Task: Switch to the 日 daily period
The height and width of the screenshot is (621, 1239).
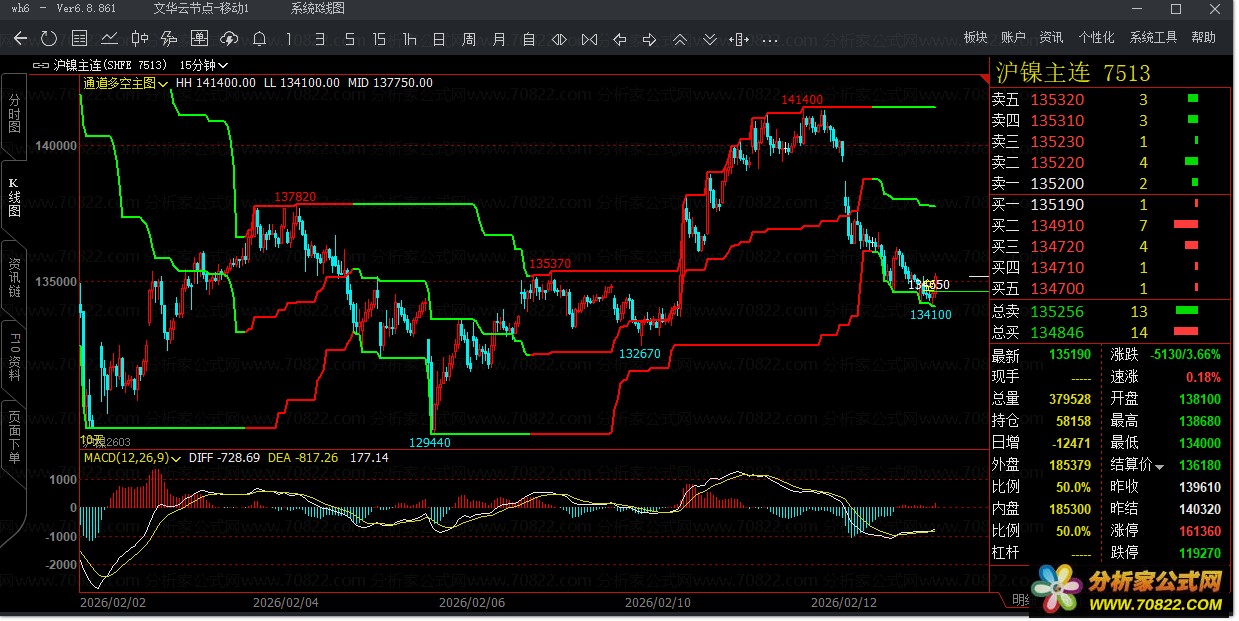Action: tap(439, 39)
